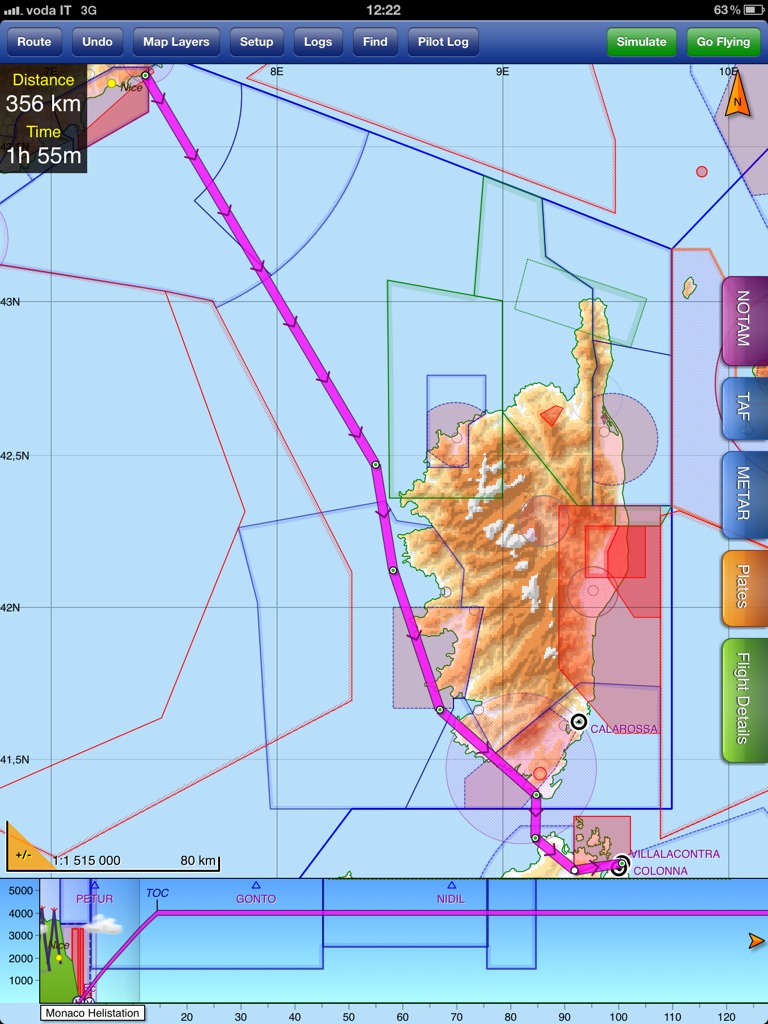Tap the orange +/- zoom corner icon
This screenshot has height=1024, width=768.
[x=23, y=850]
